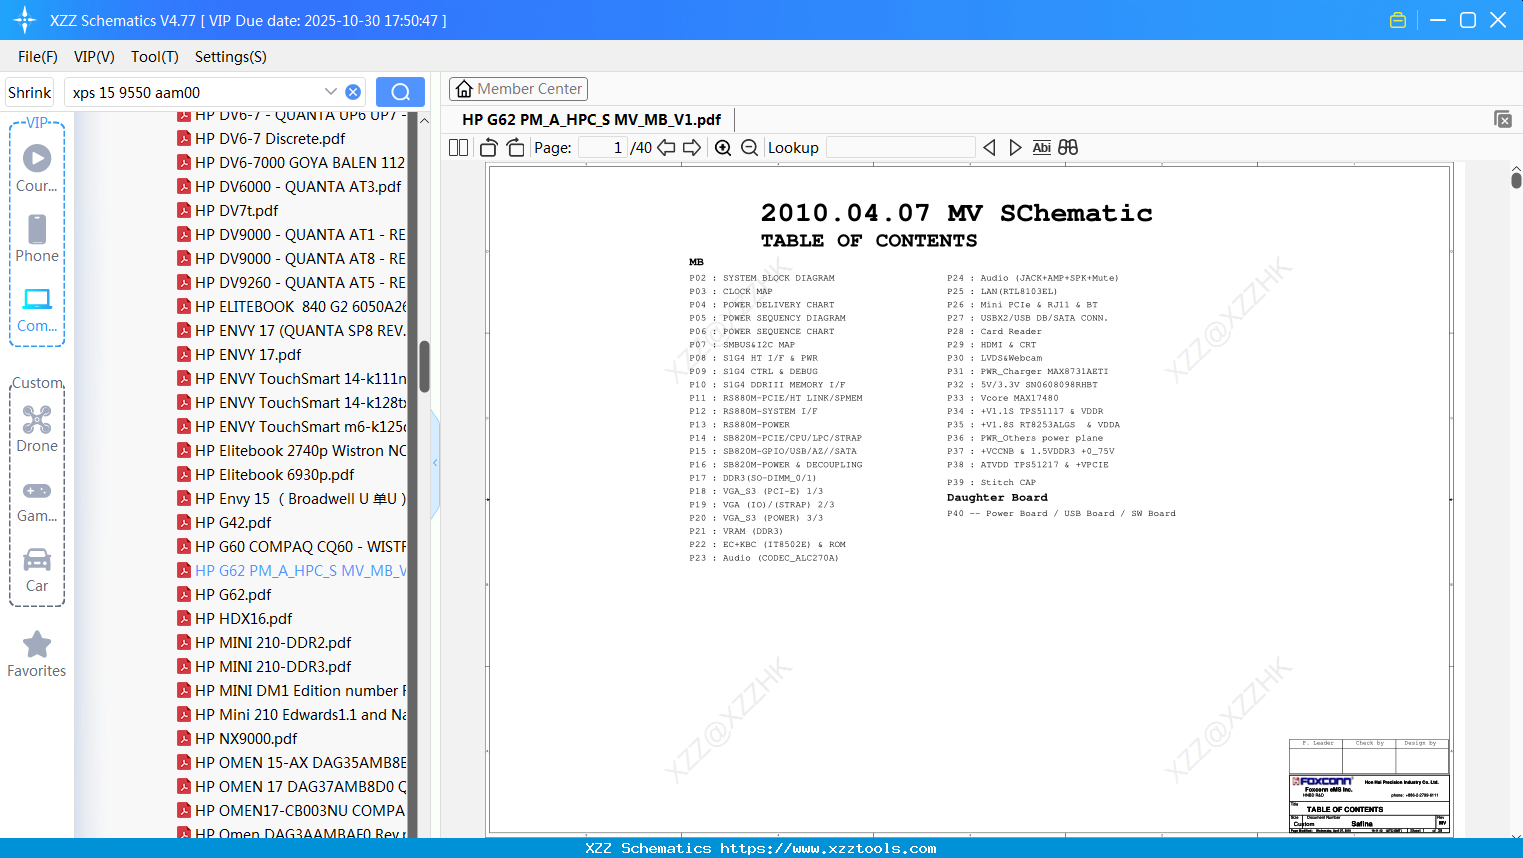
Task: Select the highlighted HP G62 PM_A_HPC_S file
Action: [291, 571]
